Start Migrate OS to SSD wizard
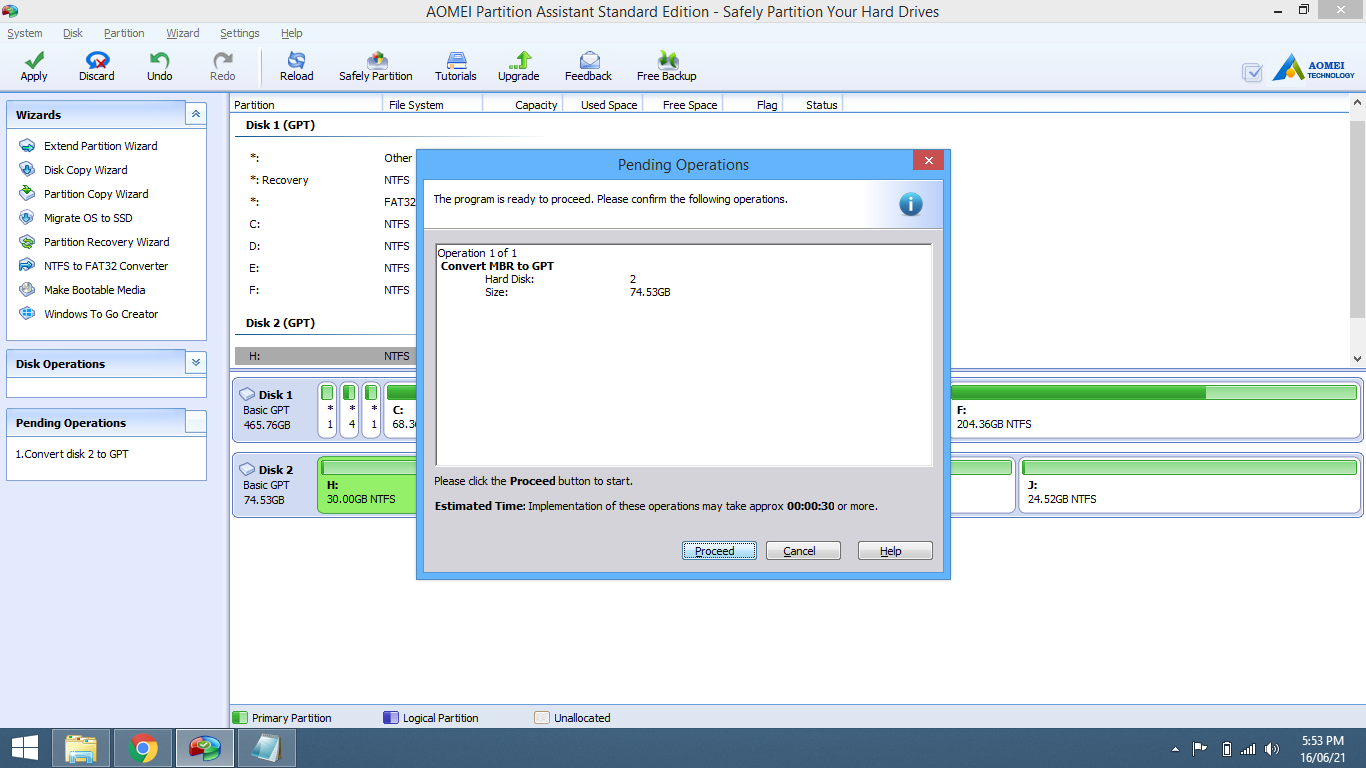The width and height of the screenshot is (1366, 768). (x=88, y=218)
